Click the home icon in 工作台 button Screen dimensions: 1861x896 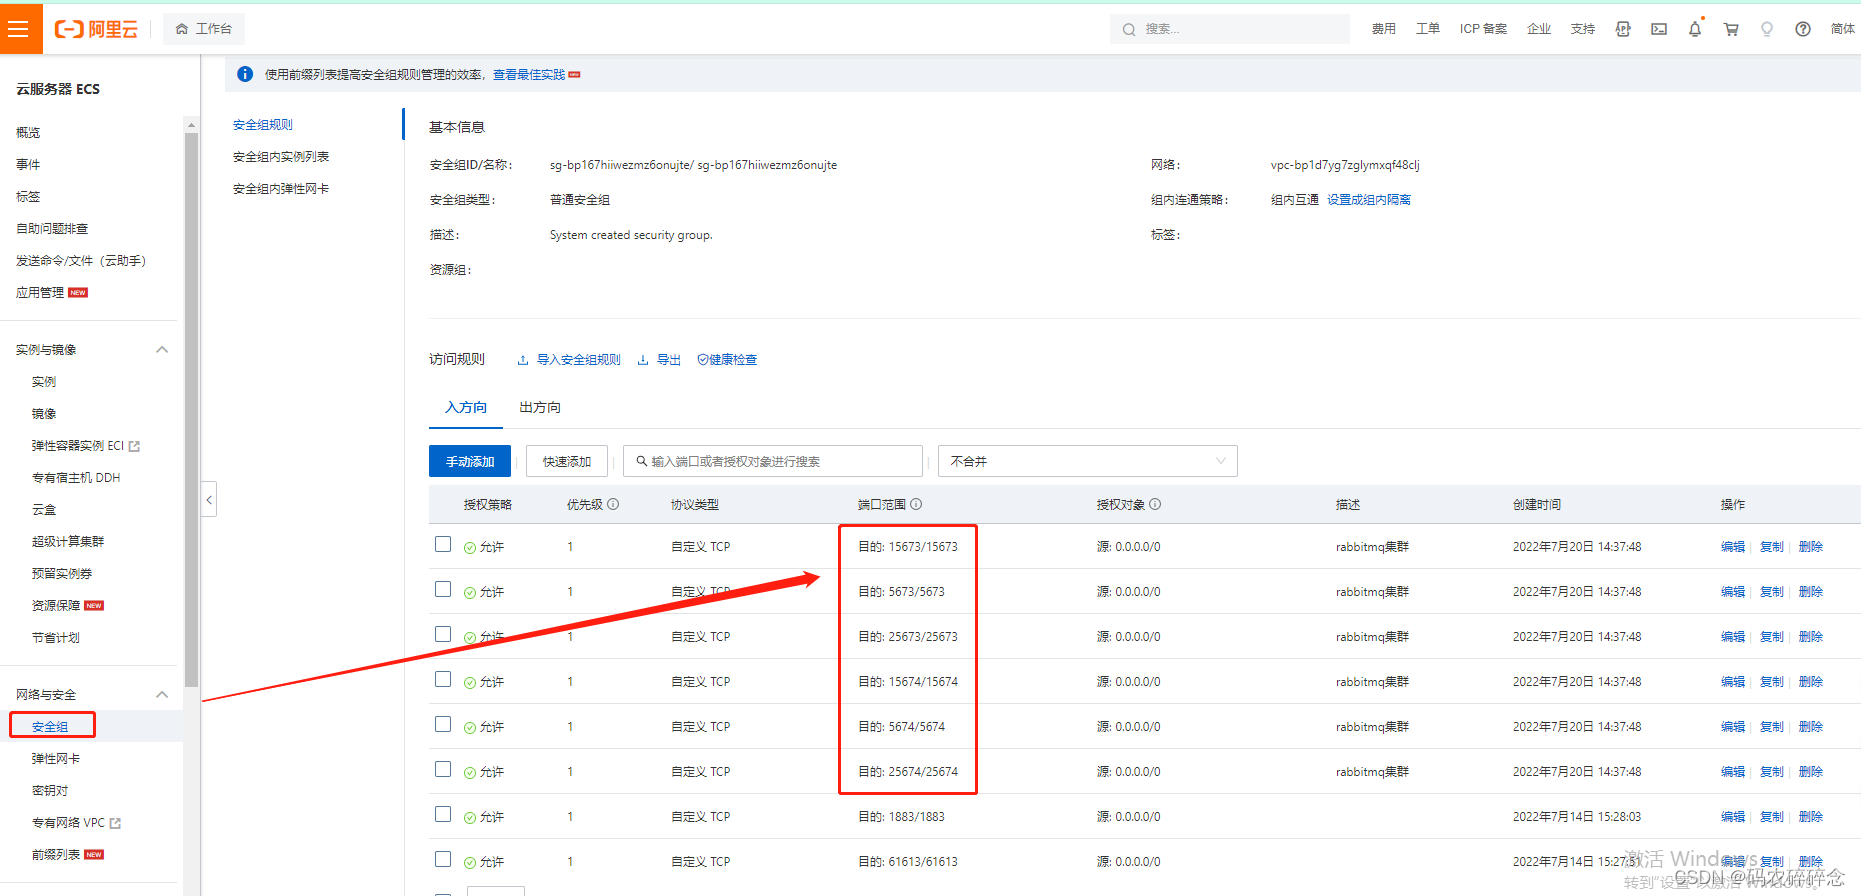(x=182, y=29)
